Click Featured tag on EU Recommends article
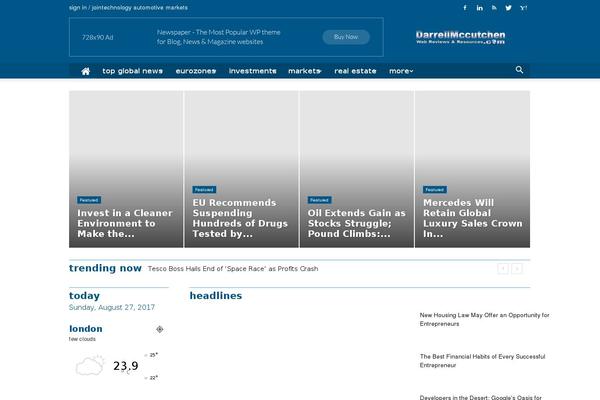600x400 pixels. point(204,189)
